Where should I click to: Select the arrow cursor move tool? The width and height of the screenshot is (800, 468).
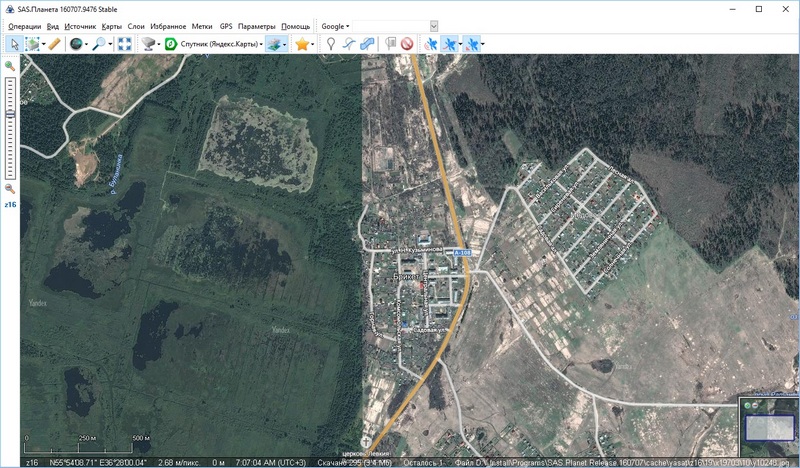[x=14, y=44]
